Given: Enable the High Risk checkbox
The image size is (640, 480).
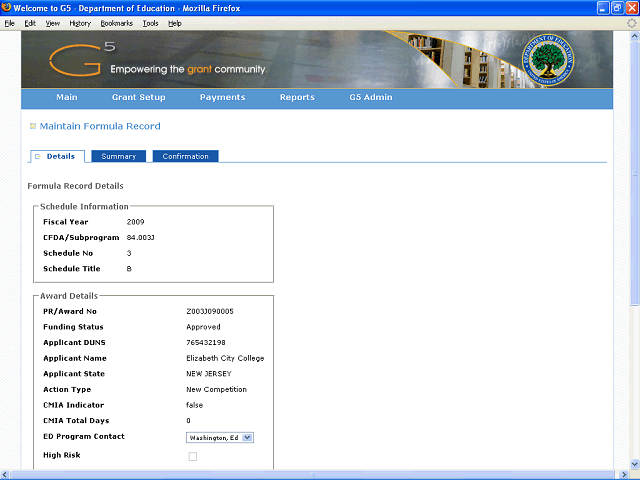Looking at the screenshot, I should (193, 456).
